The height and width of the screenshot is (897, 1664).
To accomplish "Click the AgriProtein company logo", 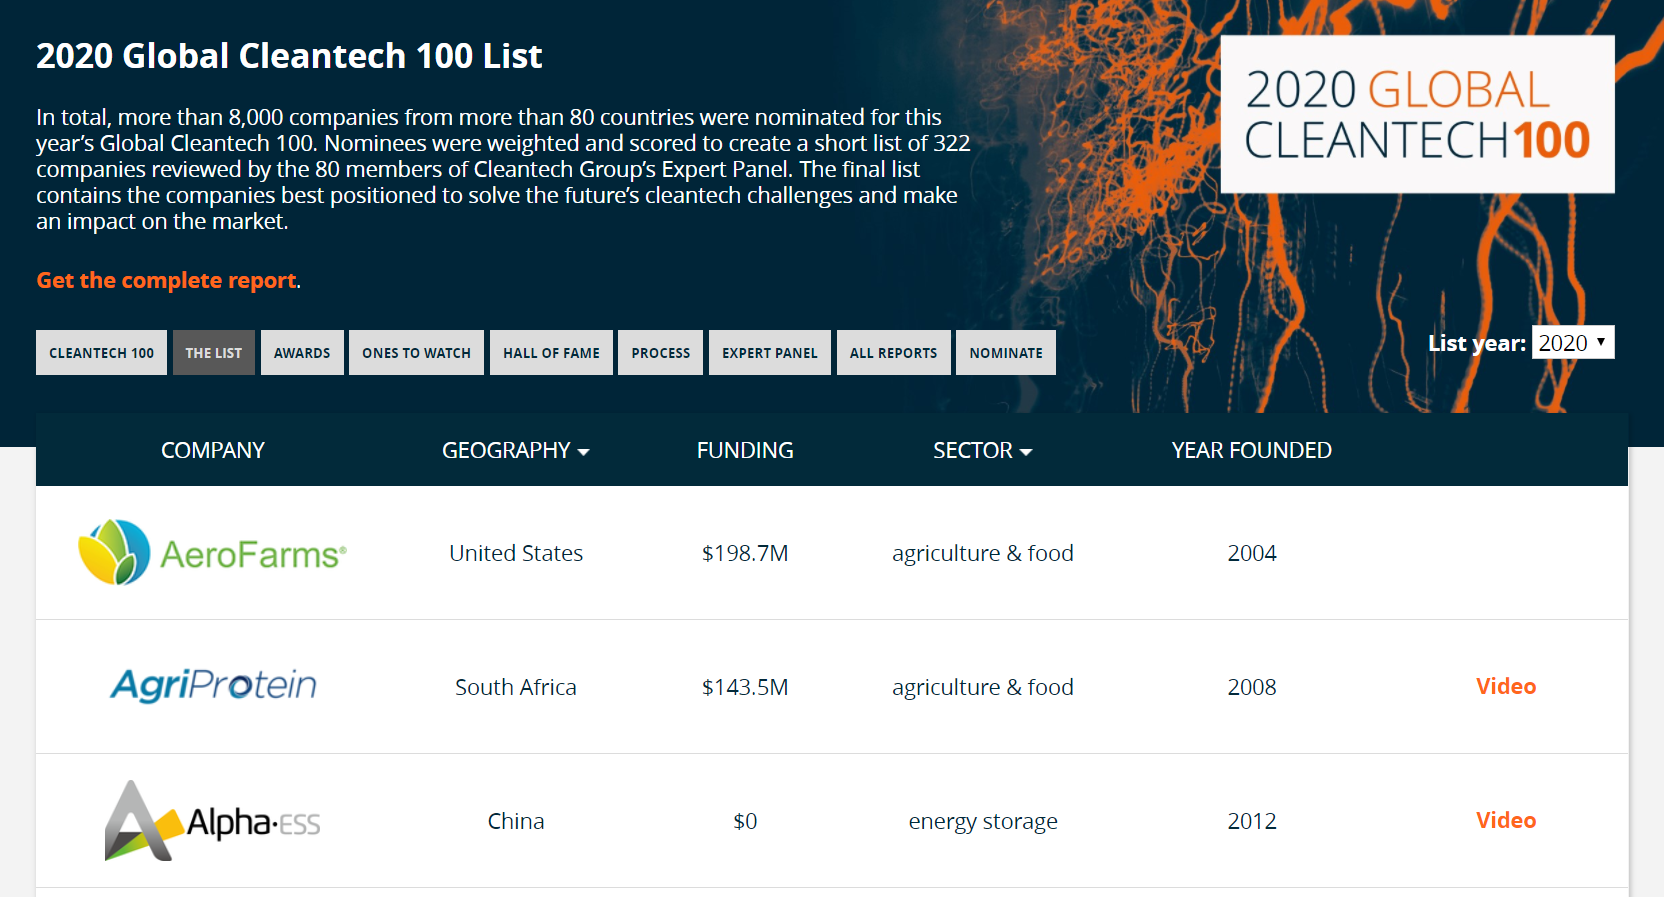I will click(213, 686).
